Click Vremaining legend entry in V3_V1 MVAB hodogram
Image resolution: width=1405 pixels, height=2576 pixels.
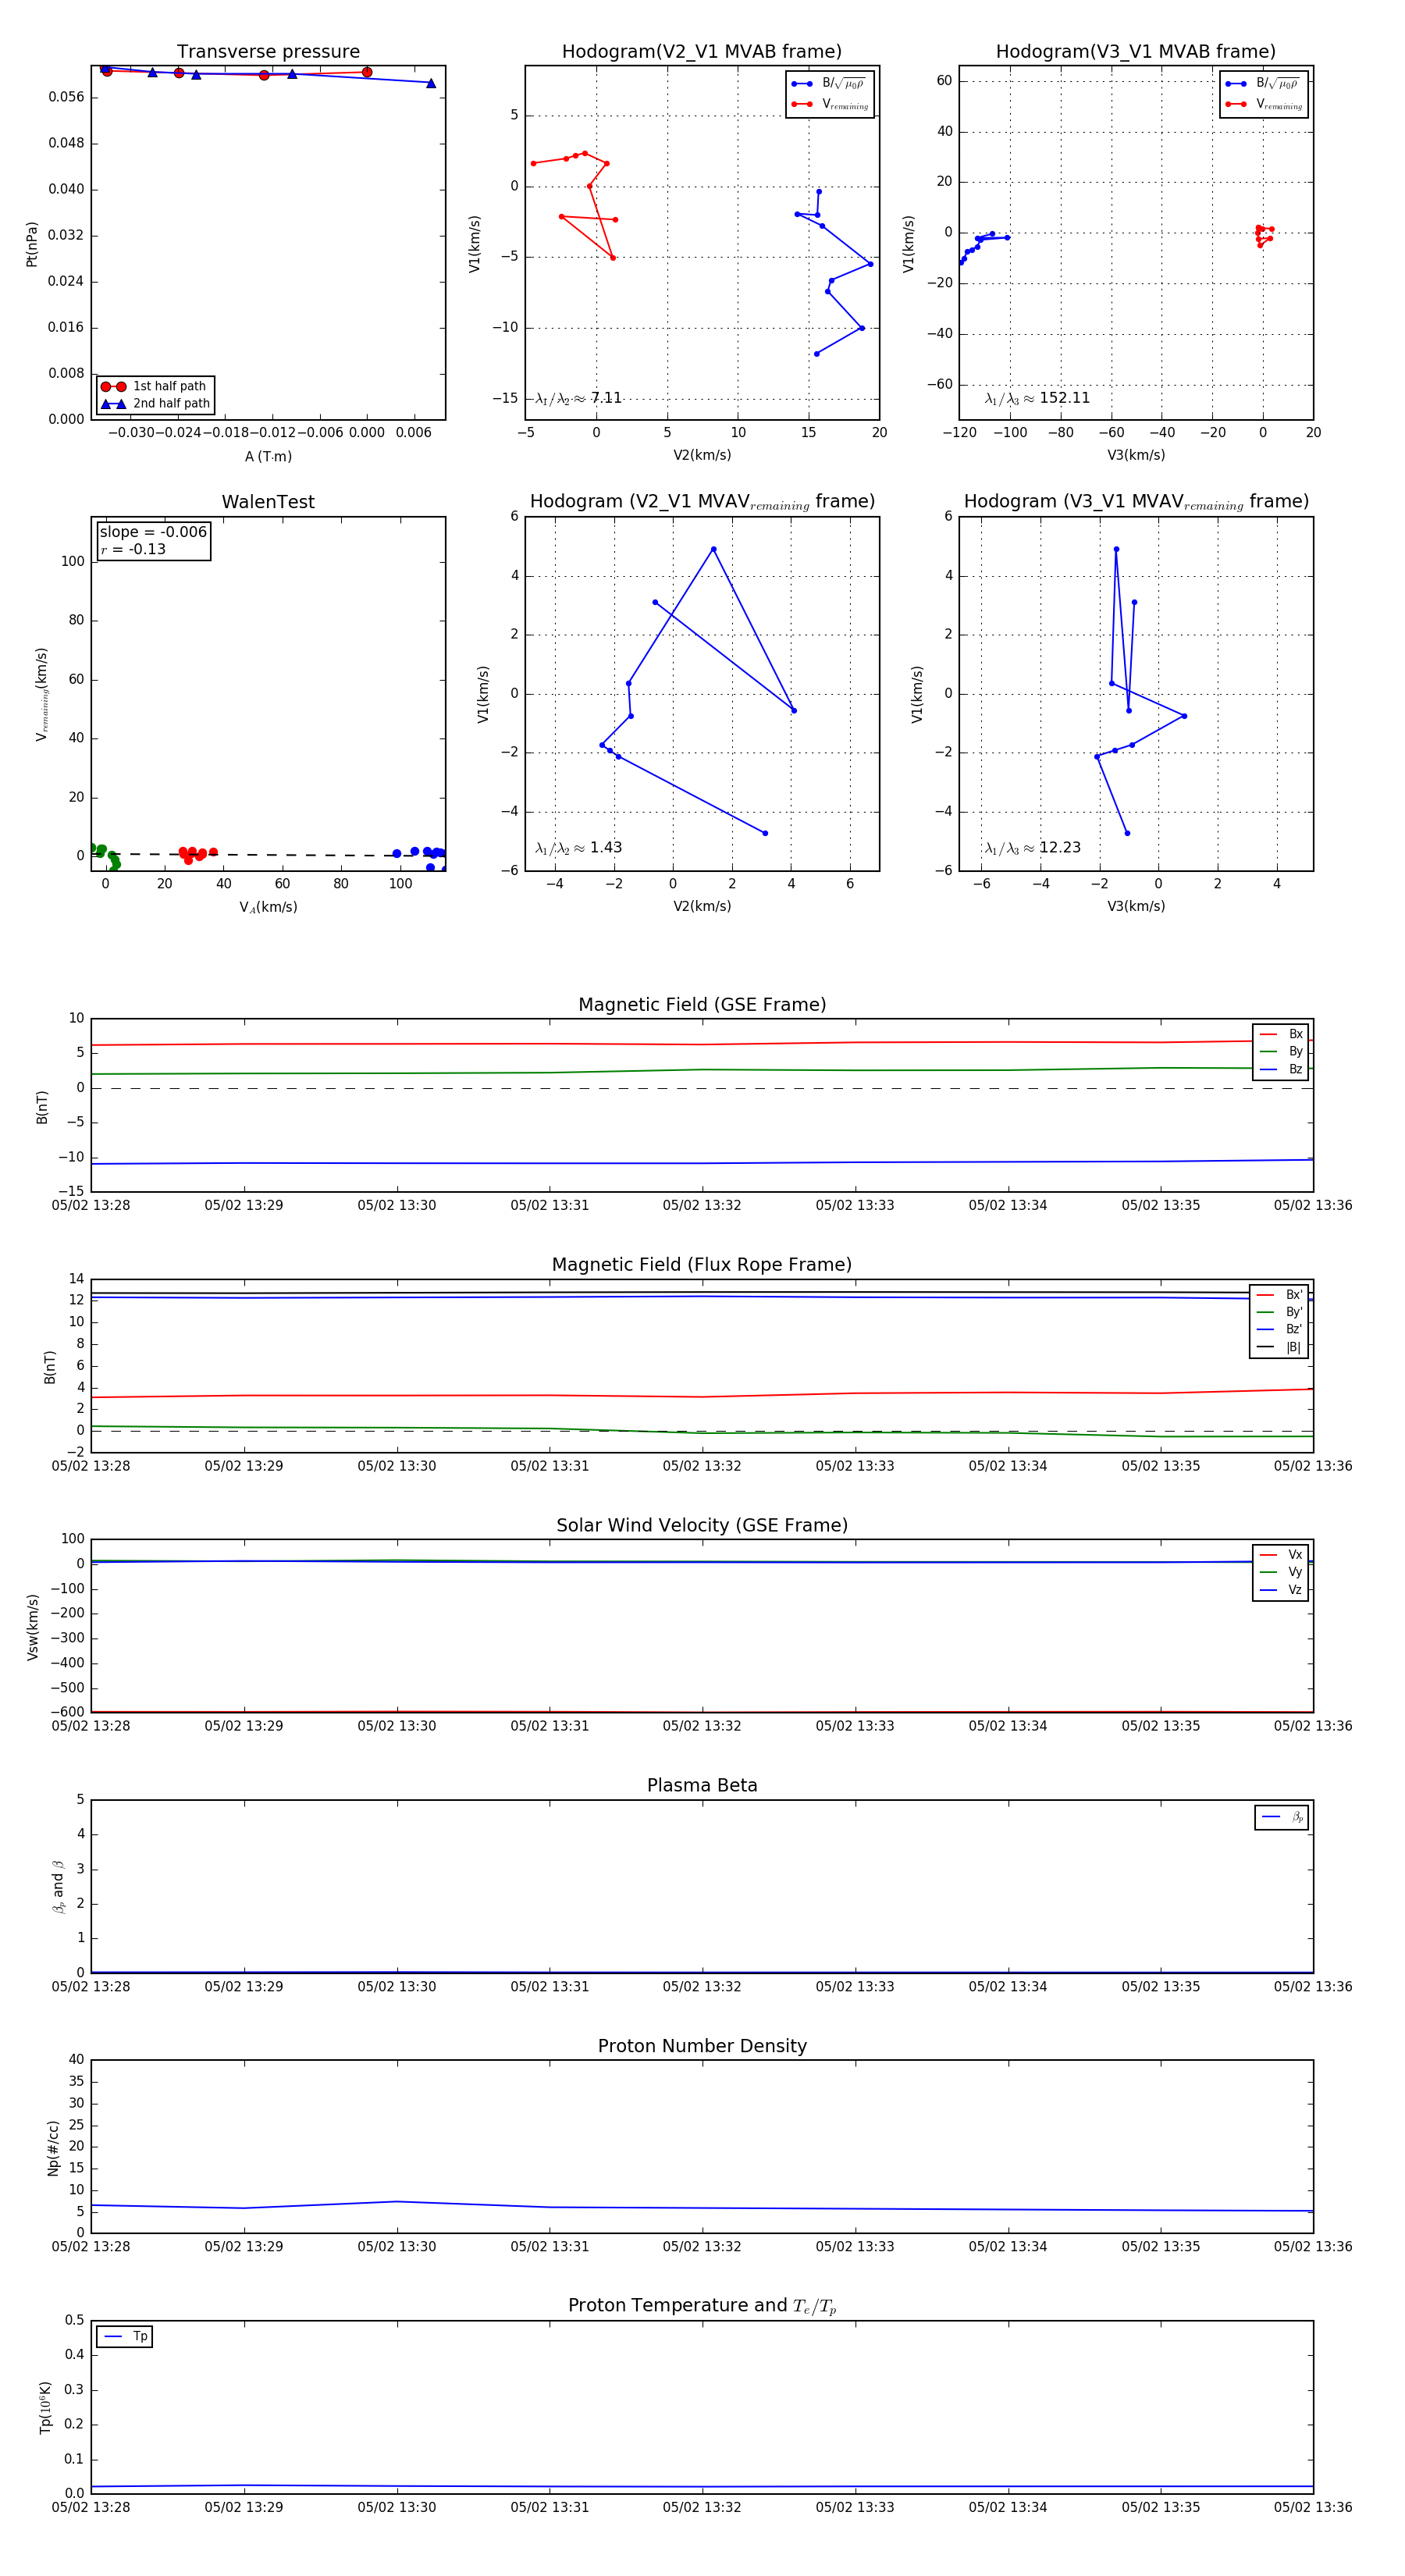1264,104
